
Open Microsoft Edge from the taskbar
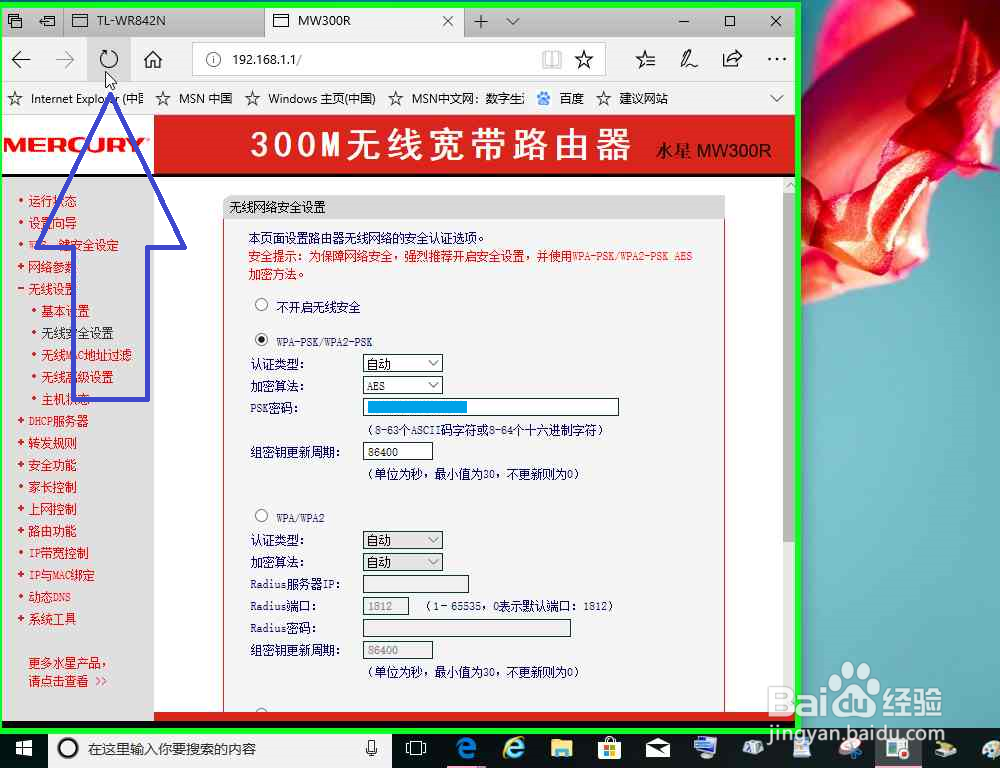click(x=466, y=748)
